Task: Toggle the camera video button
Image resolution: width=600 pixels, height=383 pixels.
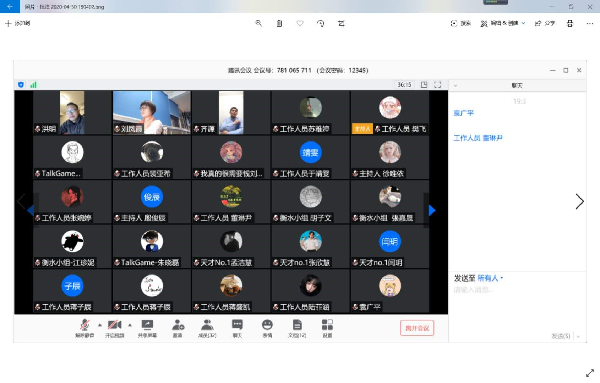Action: (x=114, y=328)
